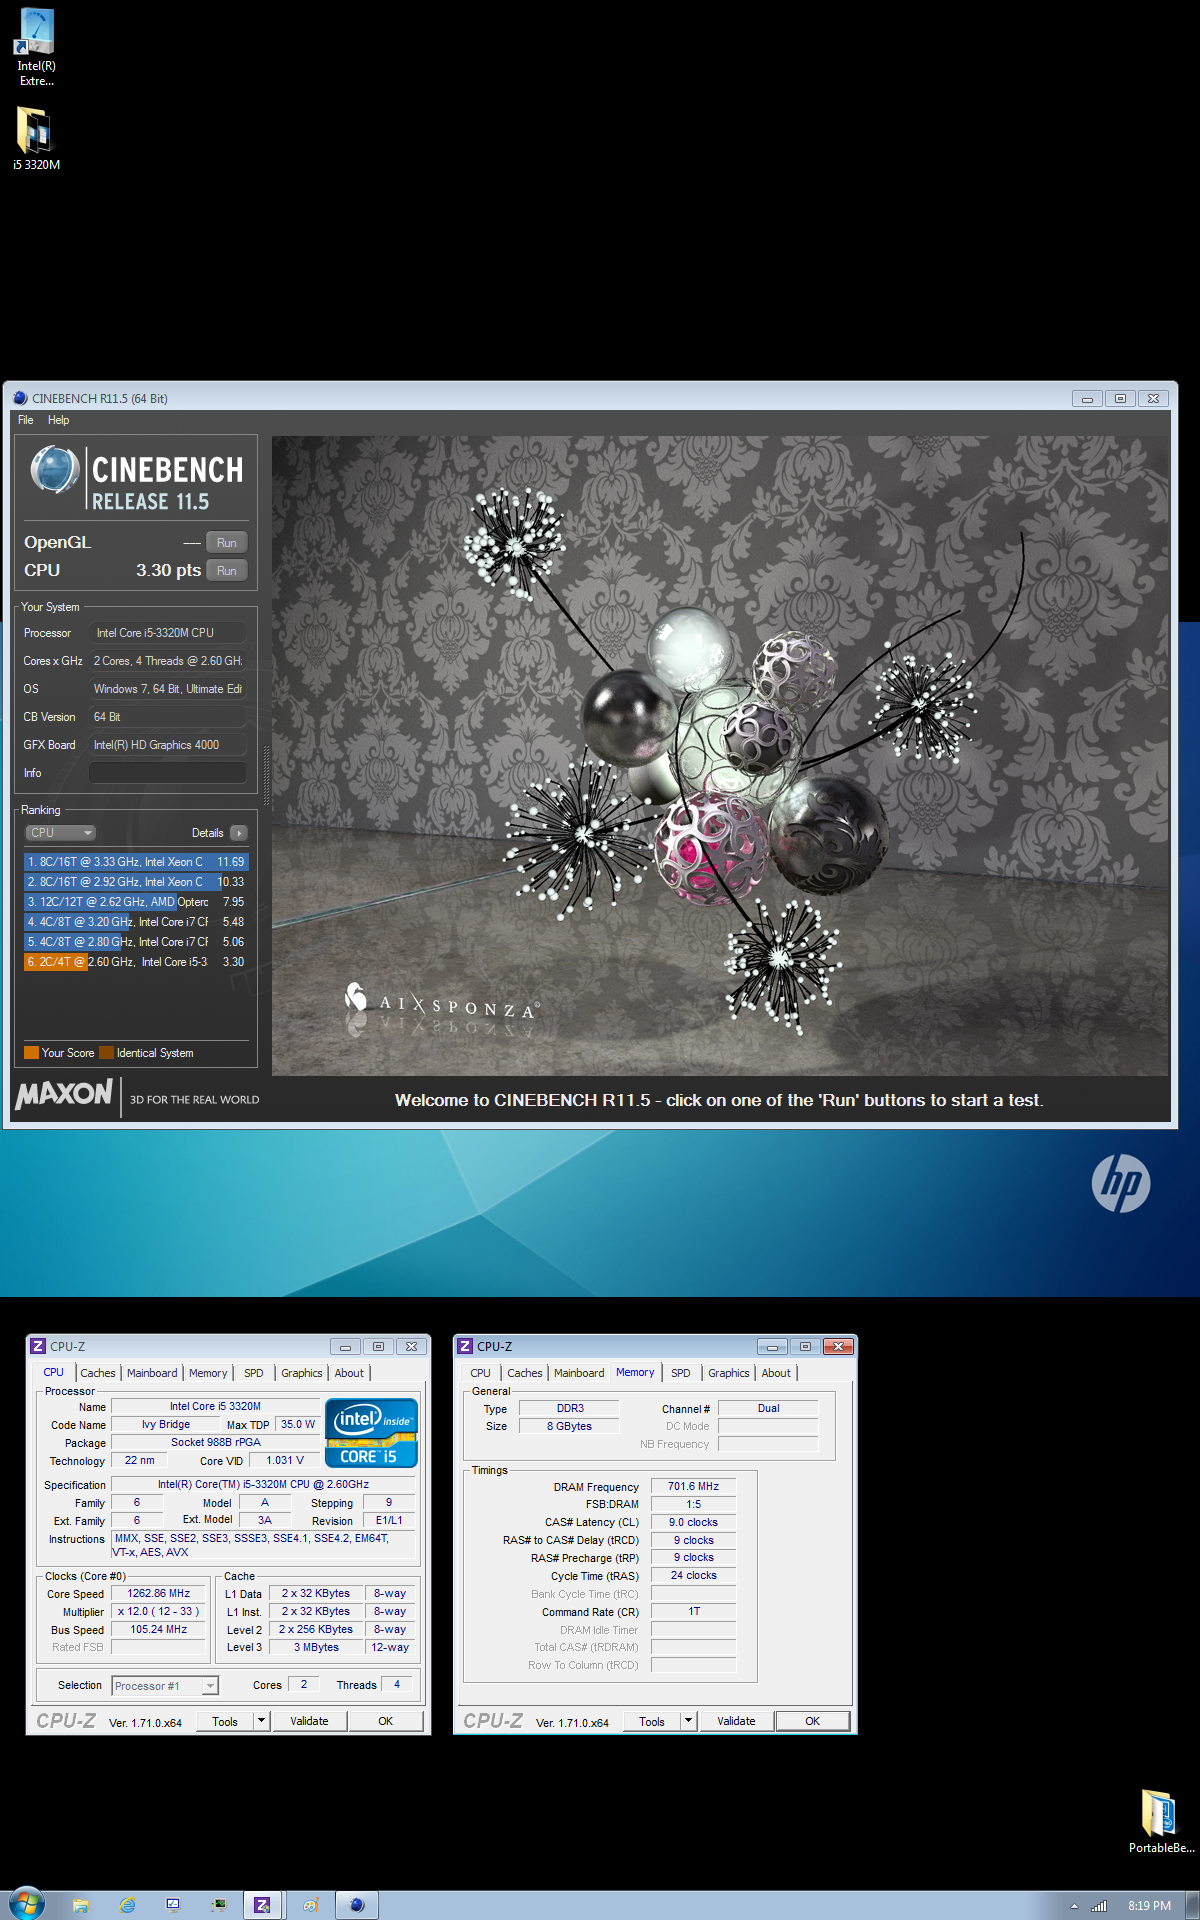Click the CINEBENCH globe logo icon
1200x1920 pixels.
point(55,469)
